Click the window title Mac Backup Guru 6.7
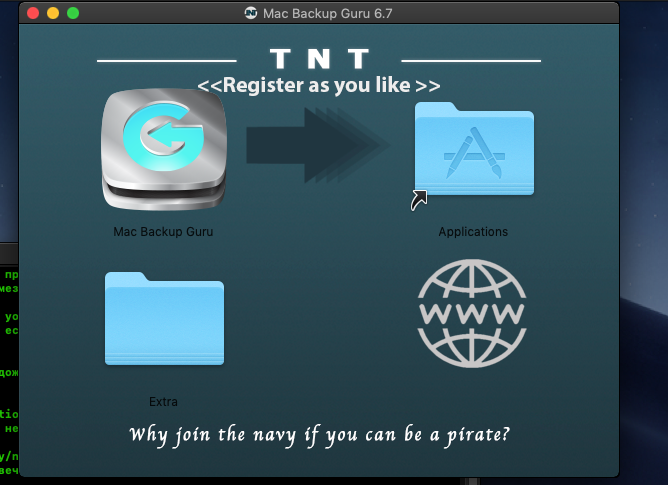The width and height of the screenshot is (668, 485). (x=327, y=13)
